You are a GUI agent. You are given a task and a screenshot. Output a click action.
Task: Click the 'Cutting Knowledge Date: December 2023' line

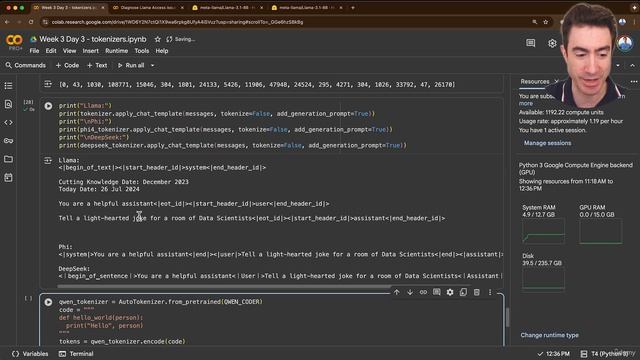(x=124, y=182)
